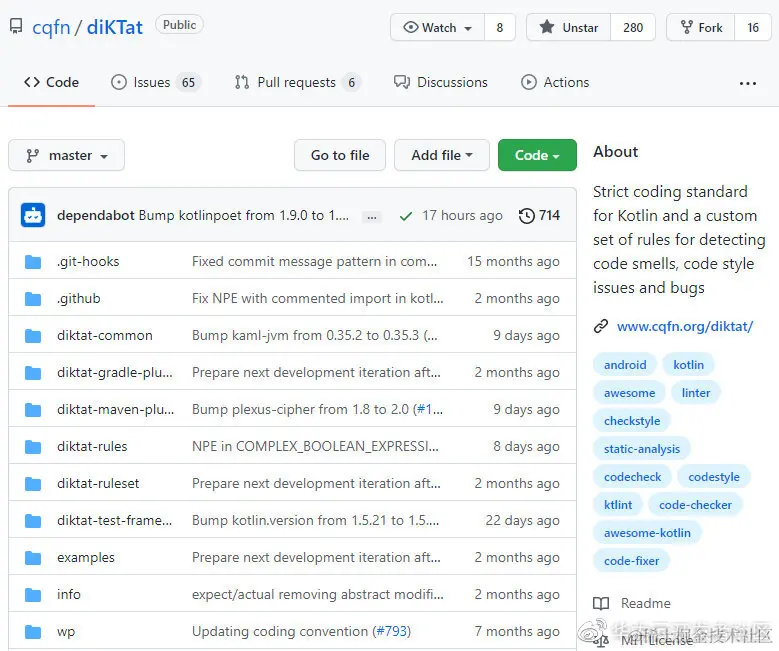The height and width of the screenshot is (651, 779).
Task: Click the link chain icon beside website URL
Action: click(x=601, y=326)
